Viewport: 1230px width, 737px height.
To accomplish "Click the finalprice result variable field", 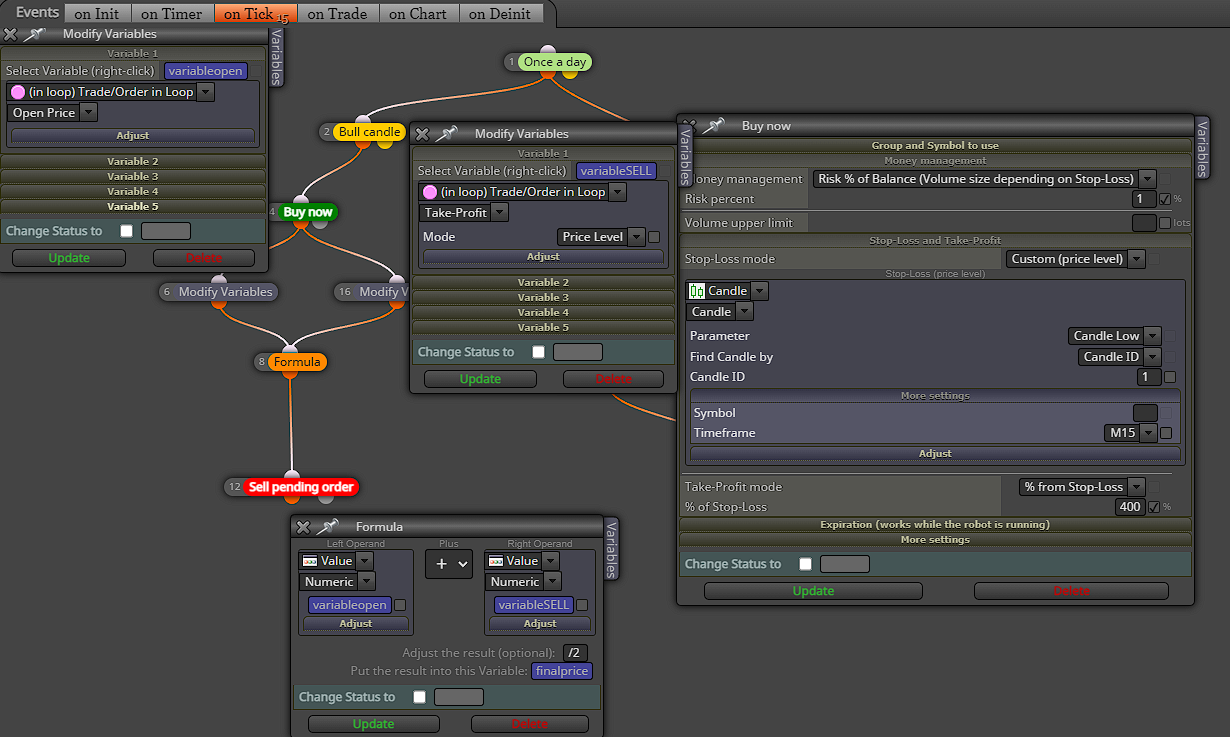I will click(561, 672).
